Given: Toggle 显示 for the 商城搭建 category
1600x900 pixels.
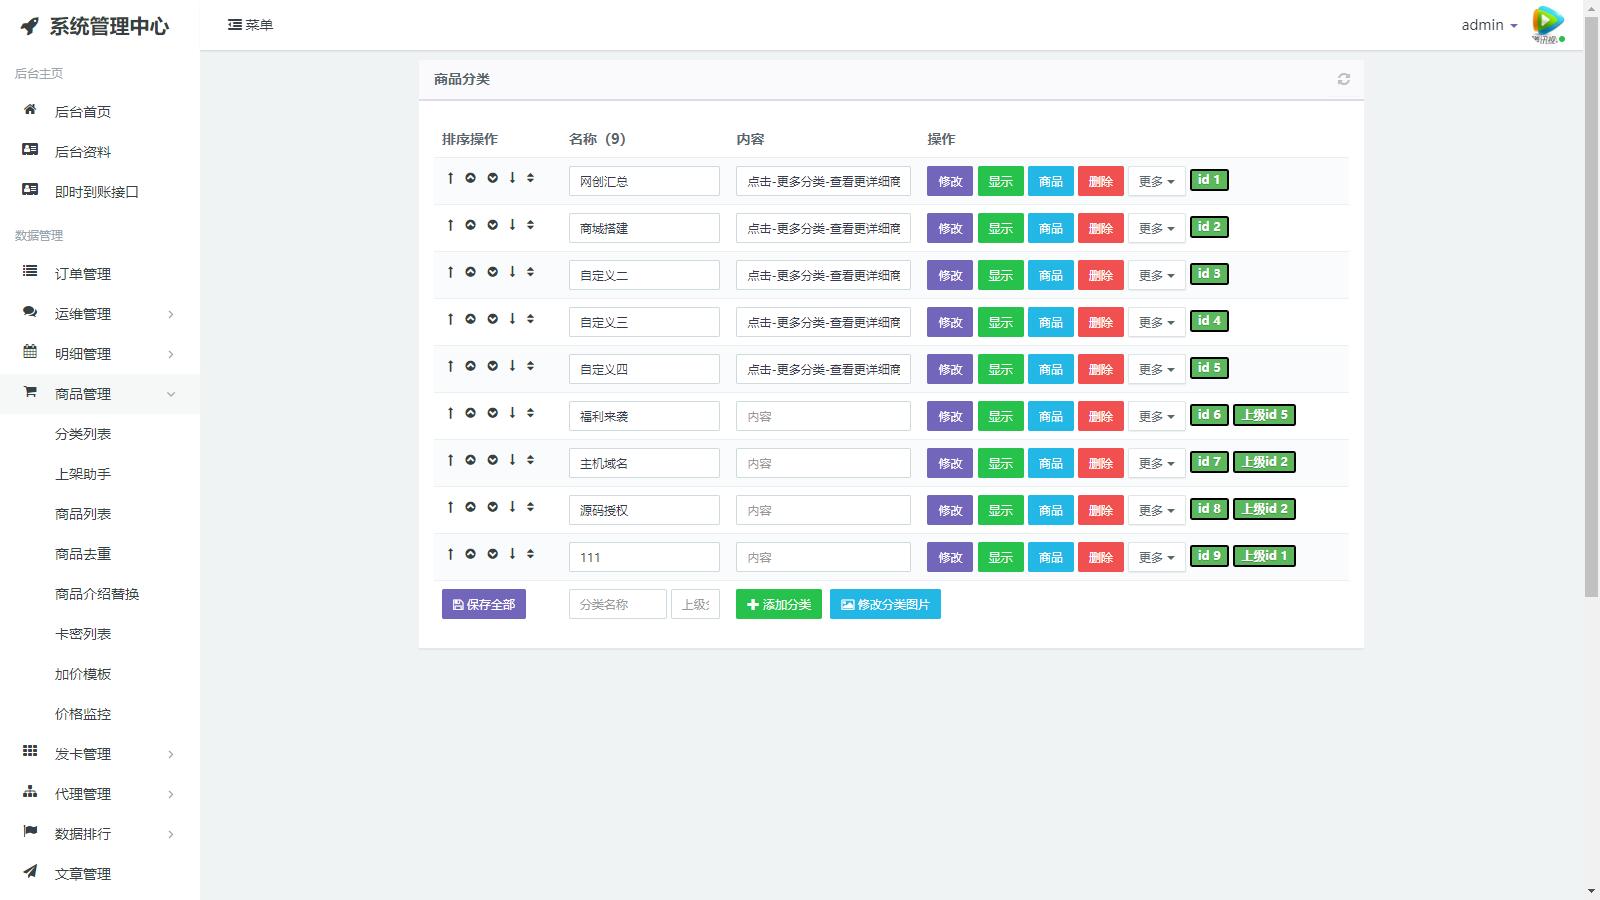Looking at the screenshot, I should 1001,228.
